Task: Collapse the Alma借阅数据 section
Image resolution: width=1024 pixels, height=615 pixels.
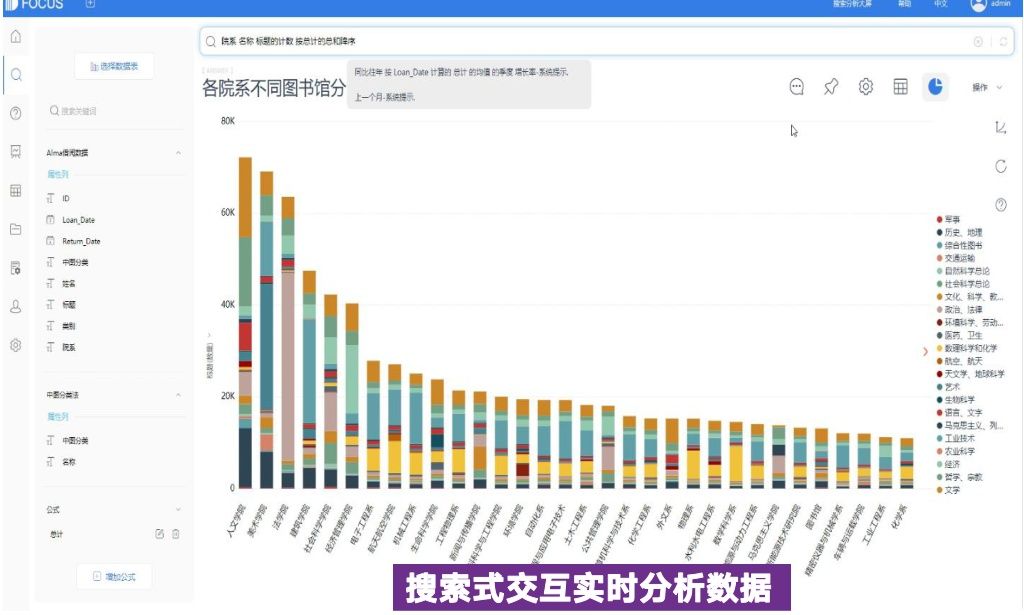Action: tap(178, 153)
